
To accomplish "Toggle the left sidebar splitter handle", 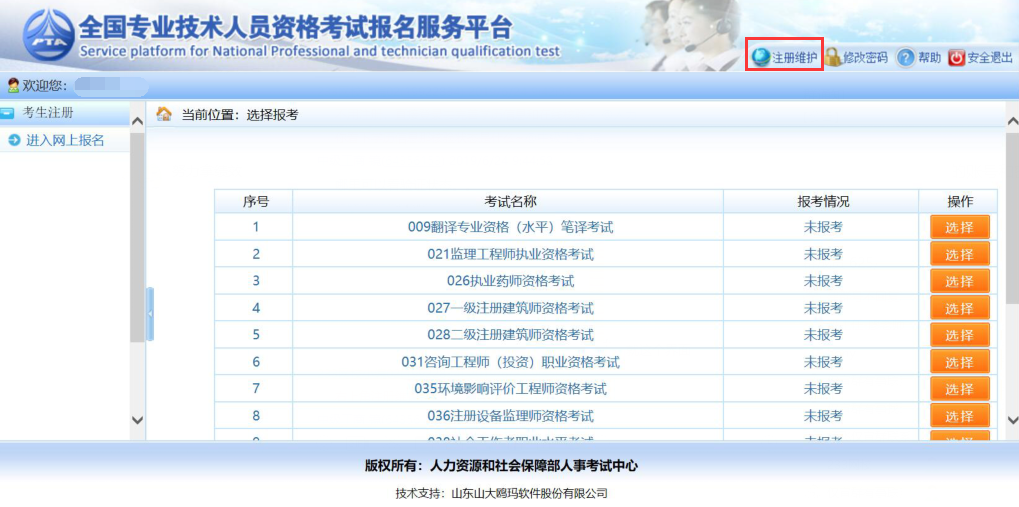I will click(150, 314).
